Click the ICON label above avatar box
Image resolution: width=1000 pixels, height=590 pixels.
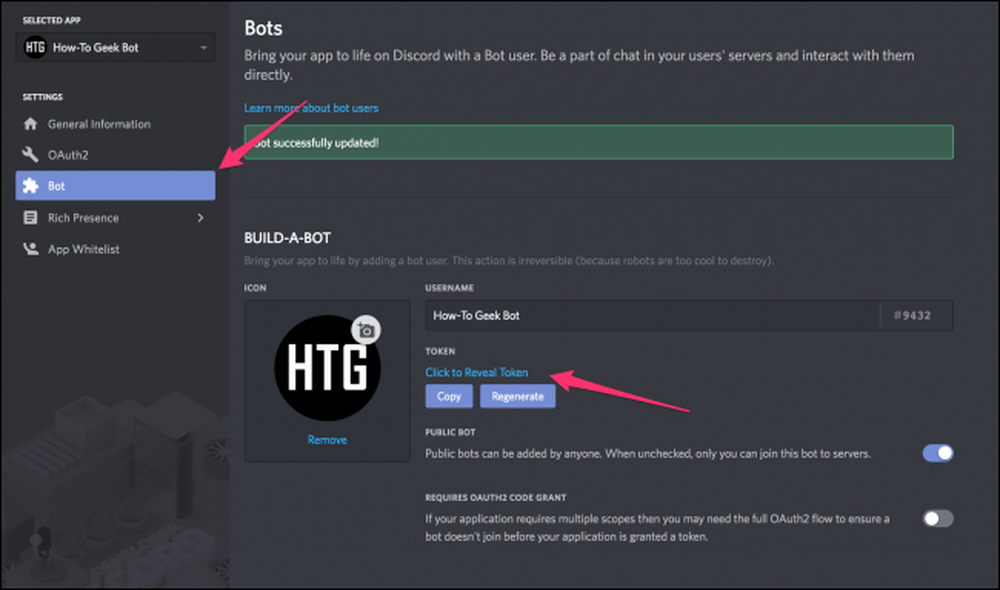[255, 288]
